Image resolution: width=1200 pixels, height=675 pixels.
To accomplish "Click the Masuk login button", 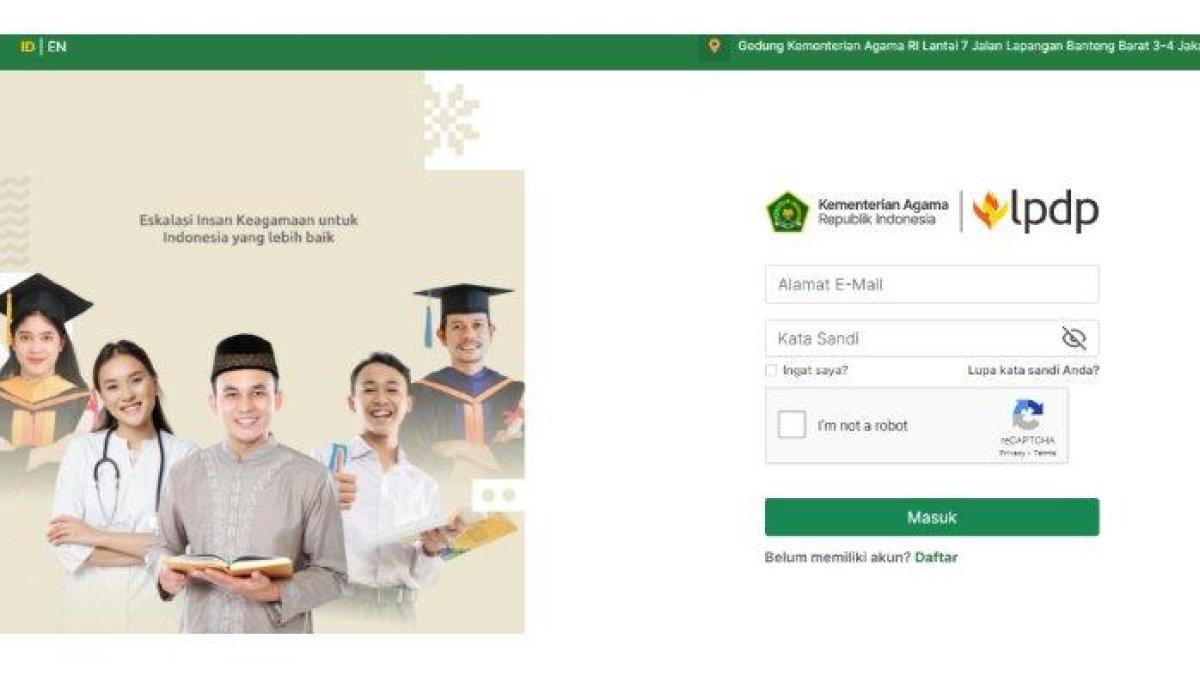I will pos(932,517).
